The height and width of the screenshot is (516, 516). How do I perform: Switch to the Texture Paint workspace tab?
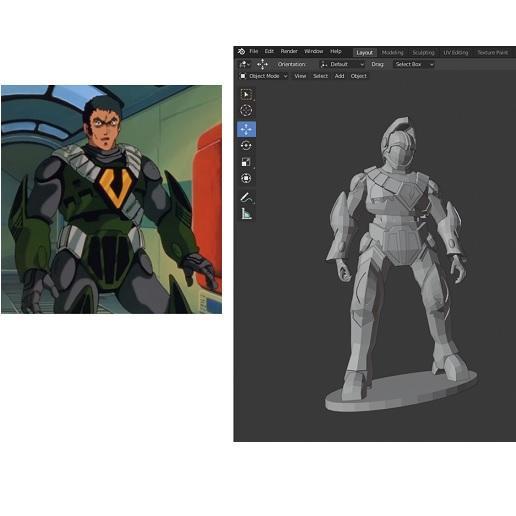(493, 53)
